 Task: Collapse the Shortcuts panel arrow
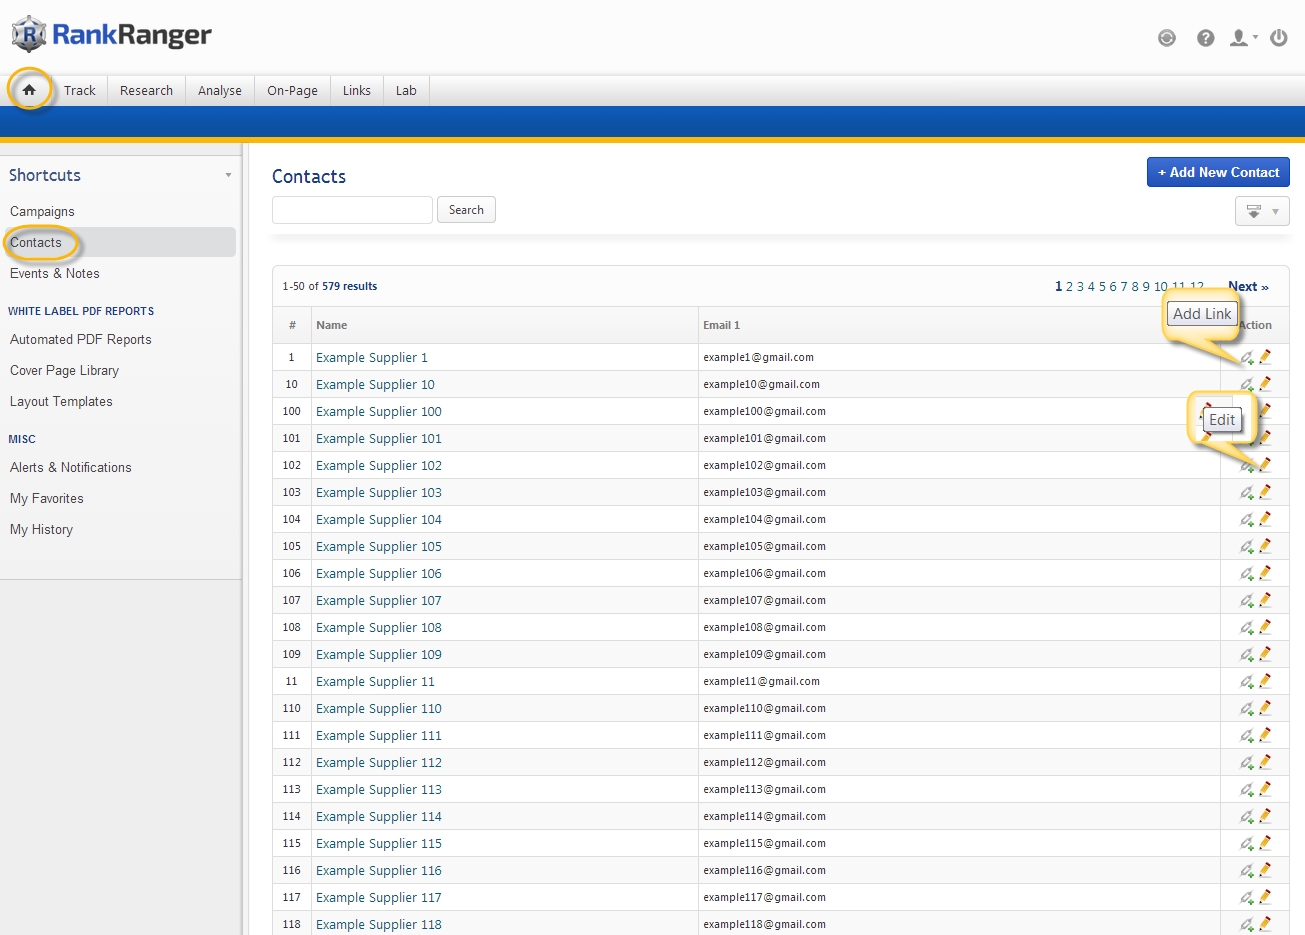tap(228, 175)
